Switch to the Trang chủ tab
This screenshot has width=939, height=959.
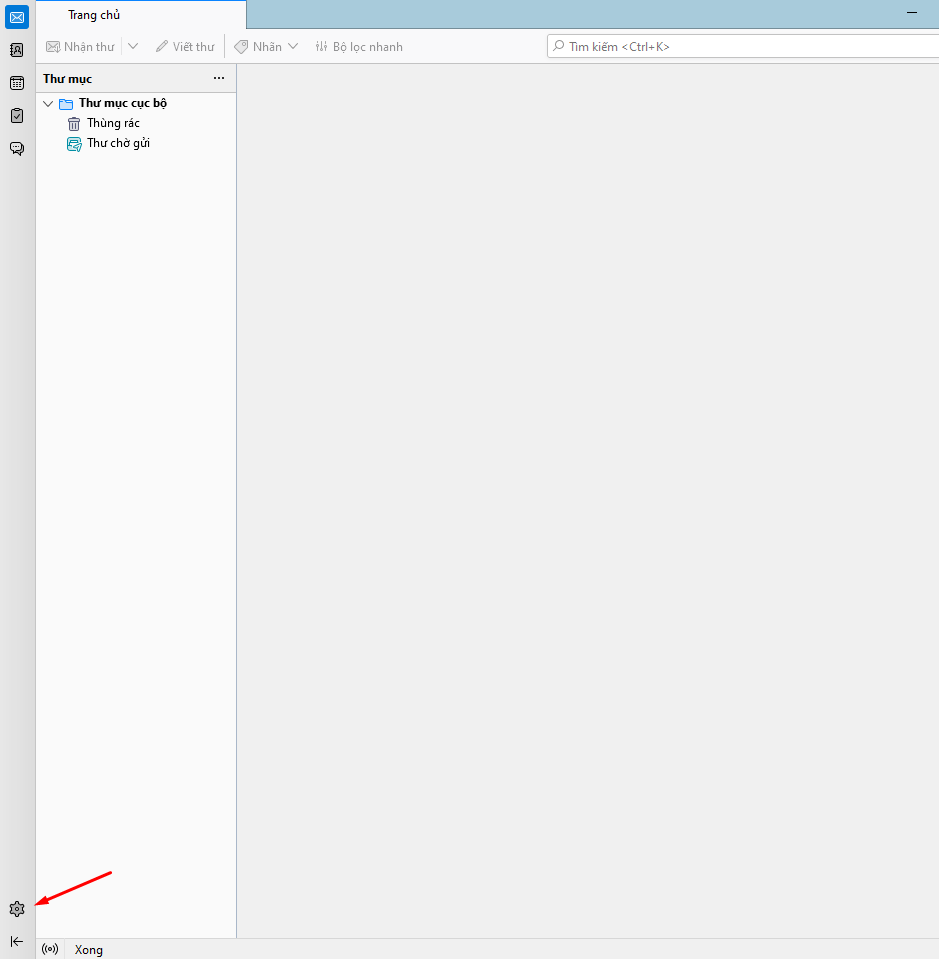click(94, 15)
